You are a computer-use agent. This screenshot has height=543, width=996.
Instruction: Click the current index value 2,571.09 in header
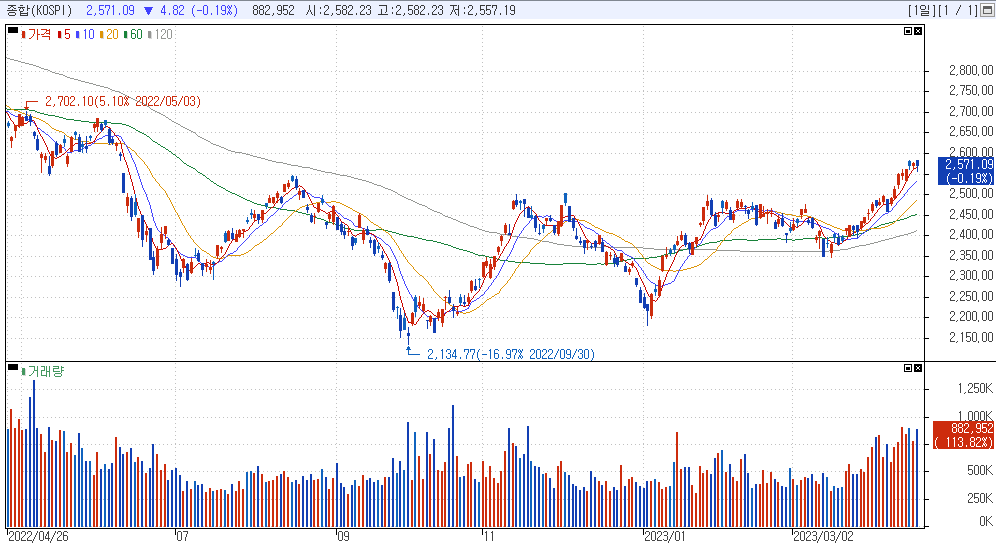(x=111, y=10)
